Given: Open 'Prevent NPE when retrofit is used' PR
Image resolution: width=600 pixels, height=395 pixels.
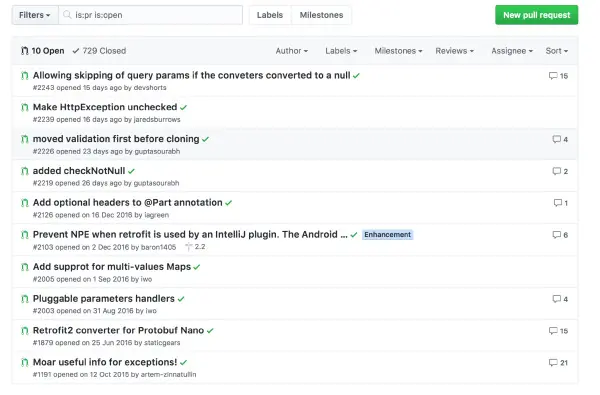Looking at the screenshot, I should tap(190, 235).
